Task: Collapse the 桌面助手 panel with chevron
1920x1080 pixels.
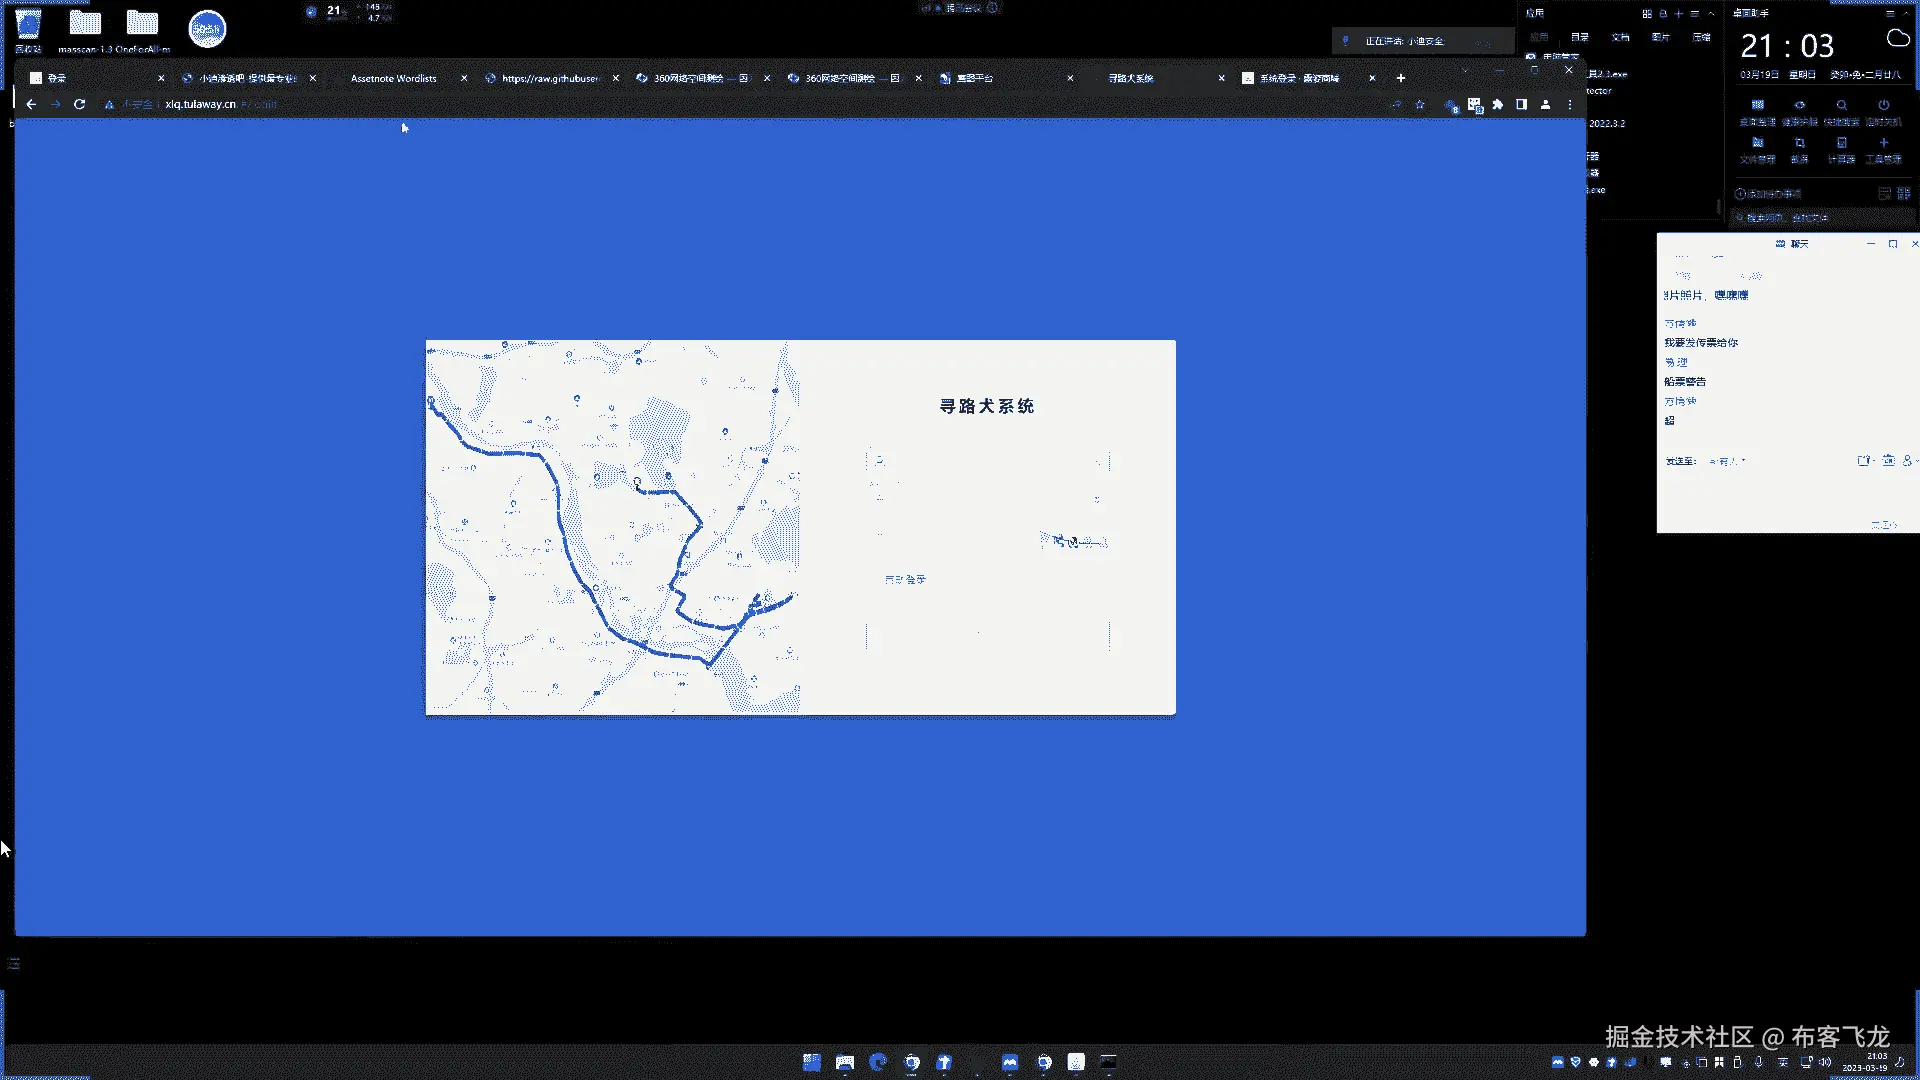Action: 1908,14
